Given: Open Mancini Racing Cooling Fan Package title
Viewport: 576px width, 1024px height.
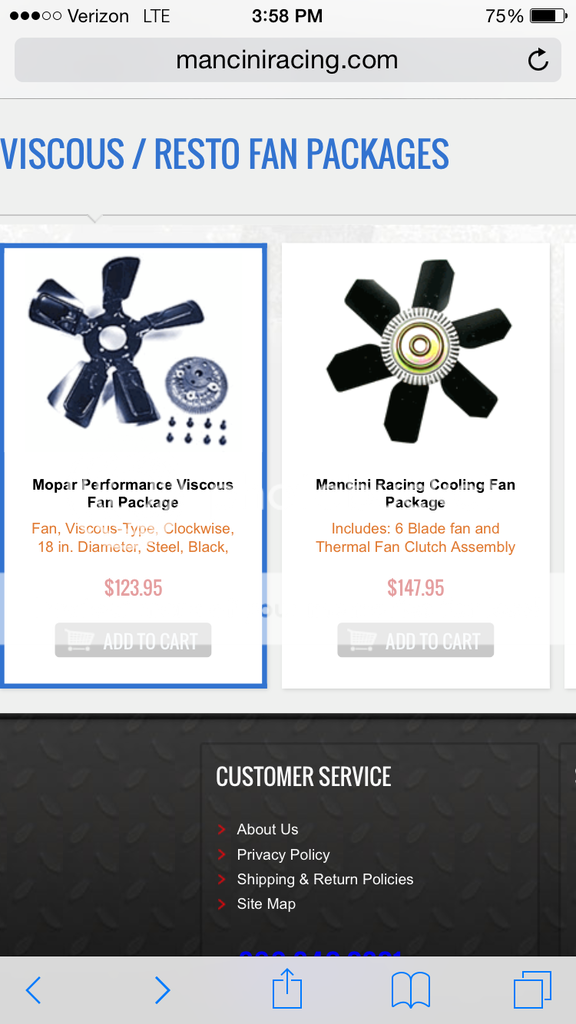Looking at the screenshot, I should tap(415, 493).
